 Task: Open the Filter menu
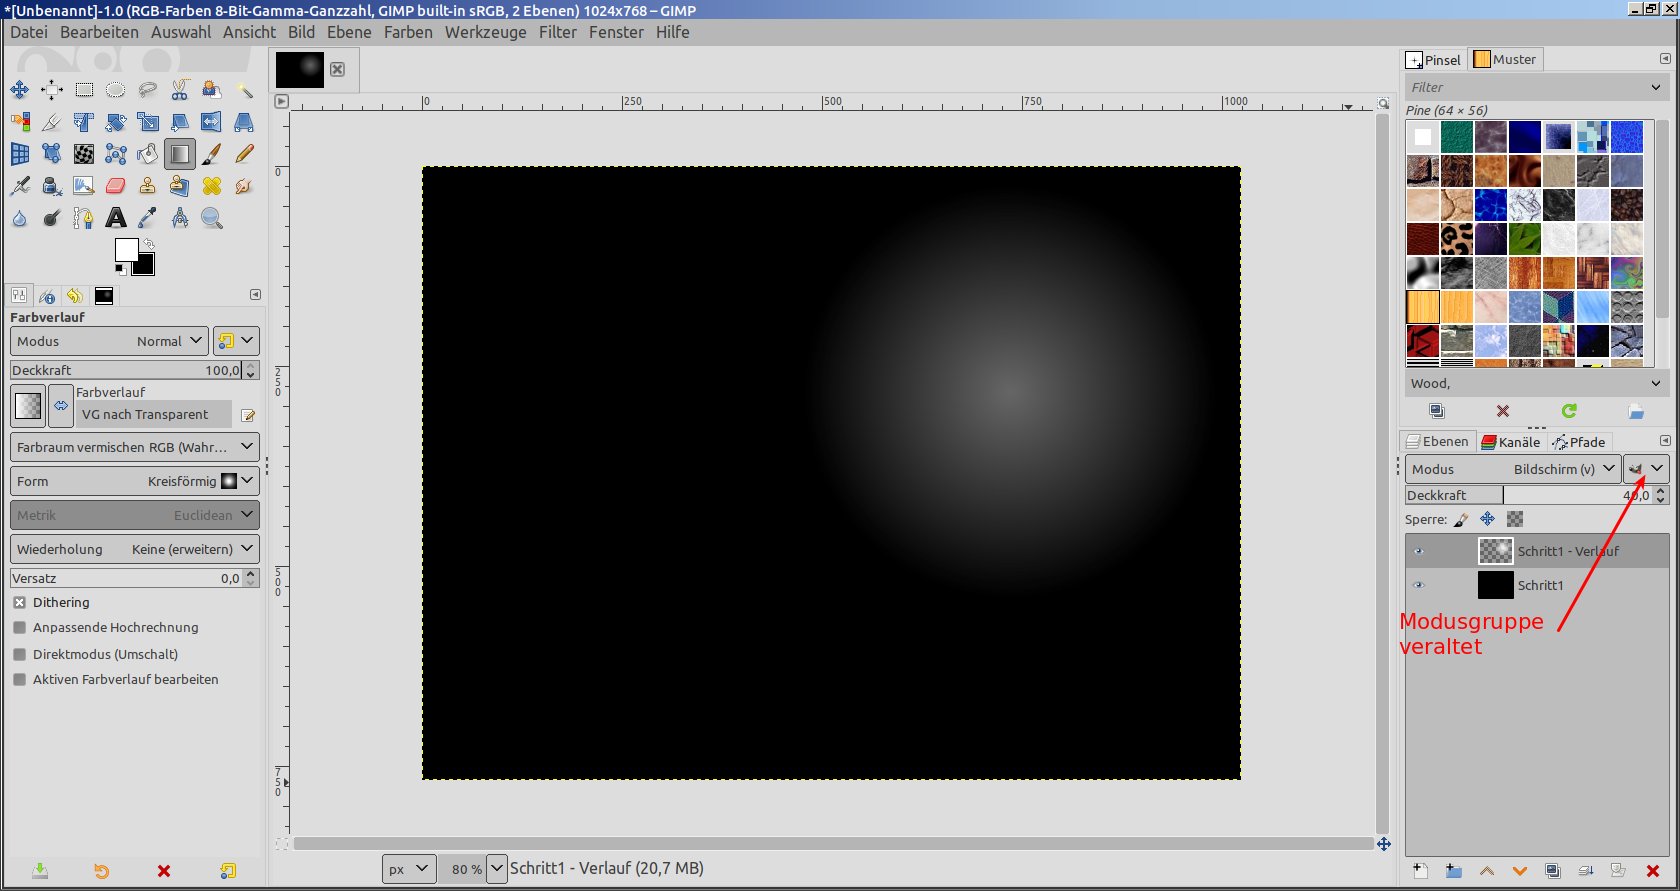[x=557, y=32]
